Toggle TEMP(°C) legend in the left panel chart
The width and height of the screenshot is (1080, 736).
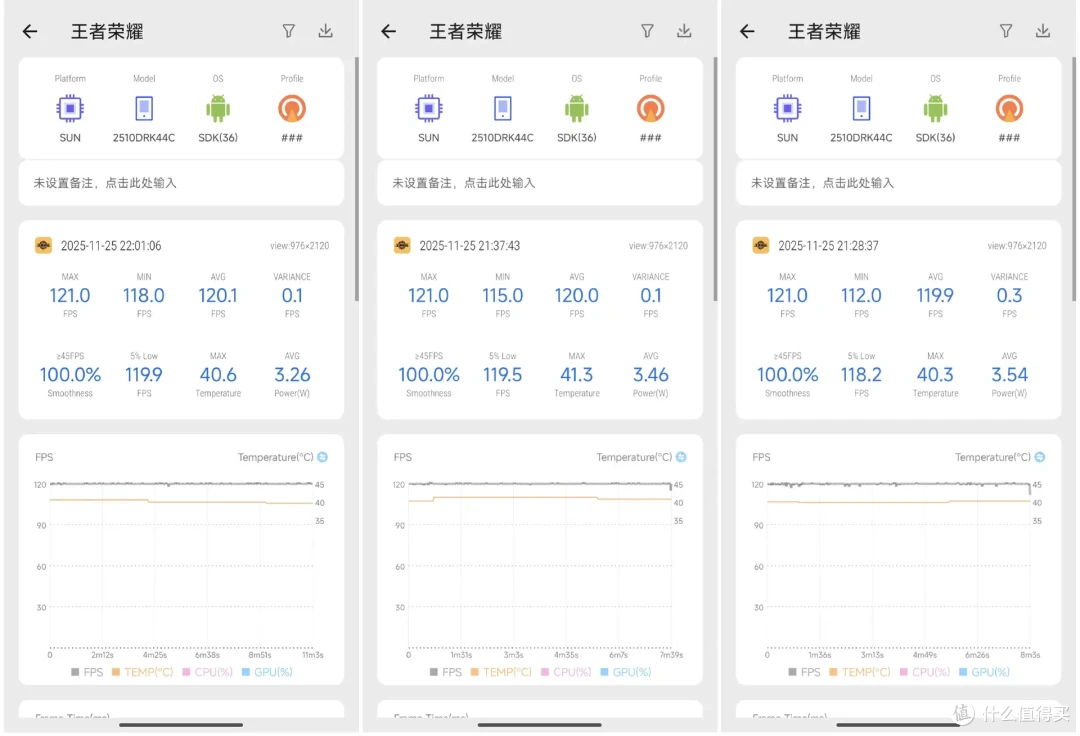(143, 672)
